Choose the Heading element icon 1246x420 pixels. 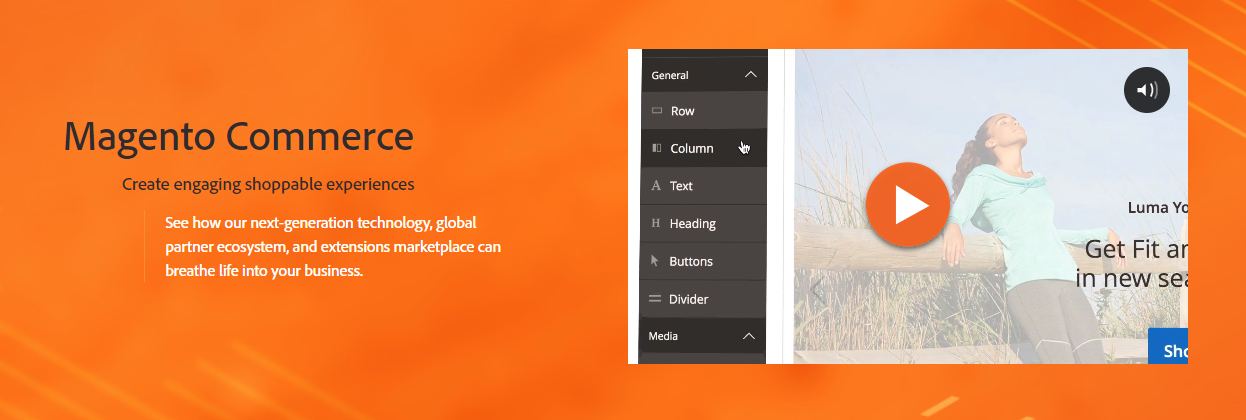656,224
